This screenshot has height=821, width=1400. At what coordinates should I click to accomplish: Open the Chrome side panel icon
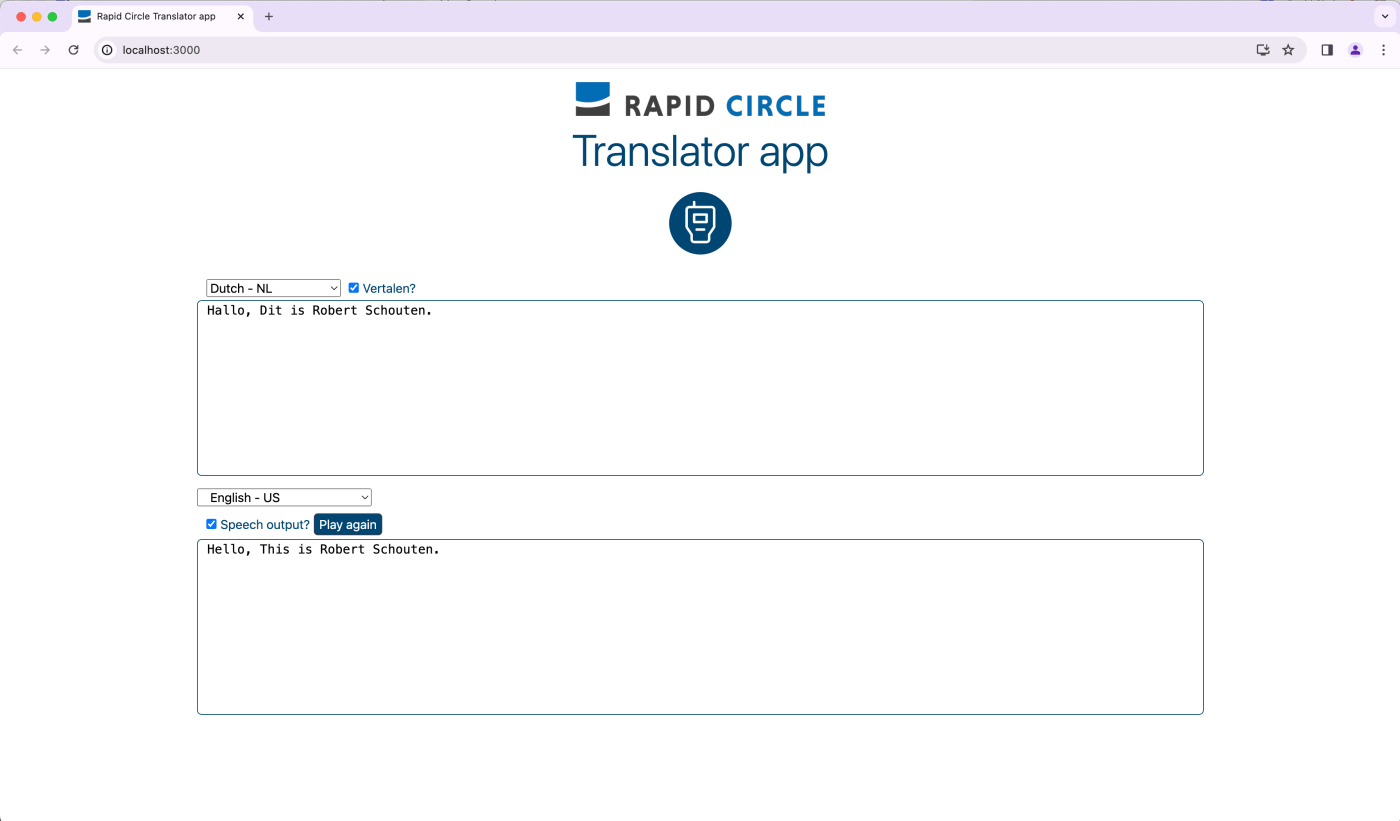point(1327,50)
